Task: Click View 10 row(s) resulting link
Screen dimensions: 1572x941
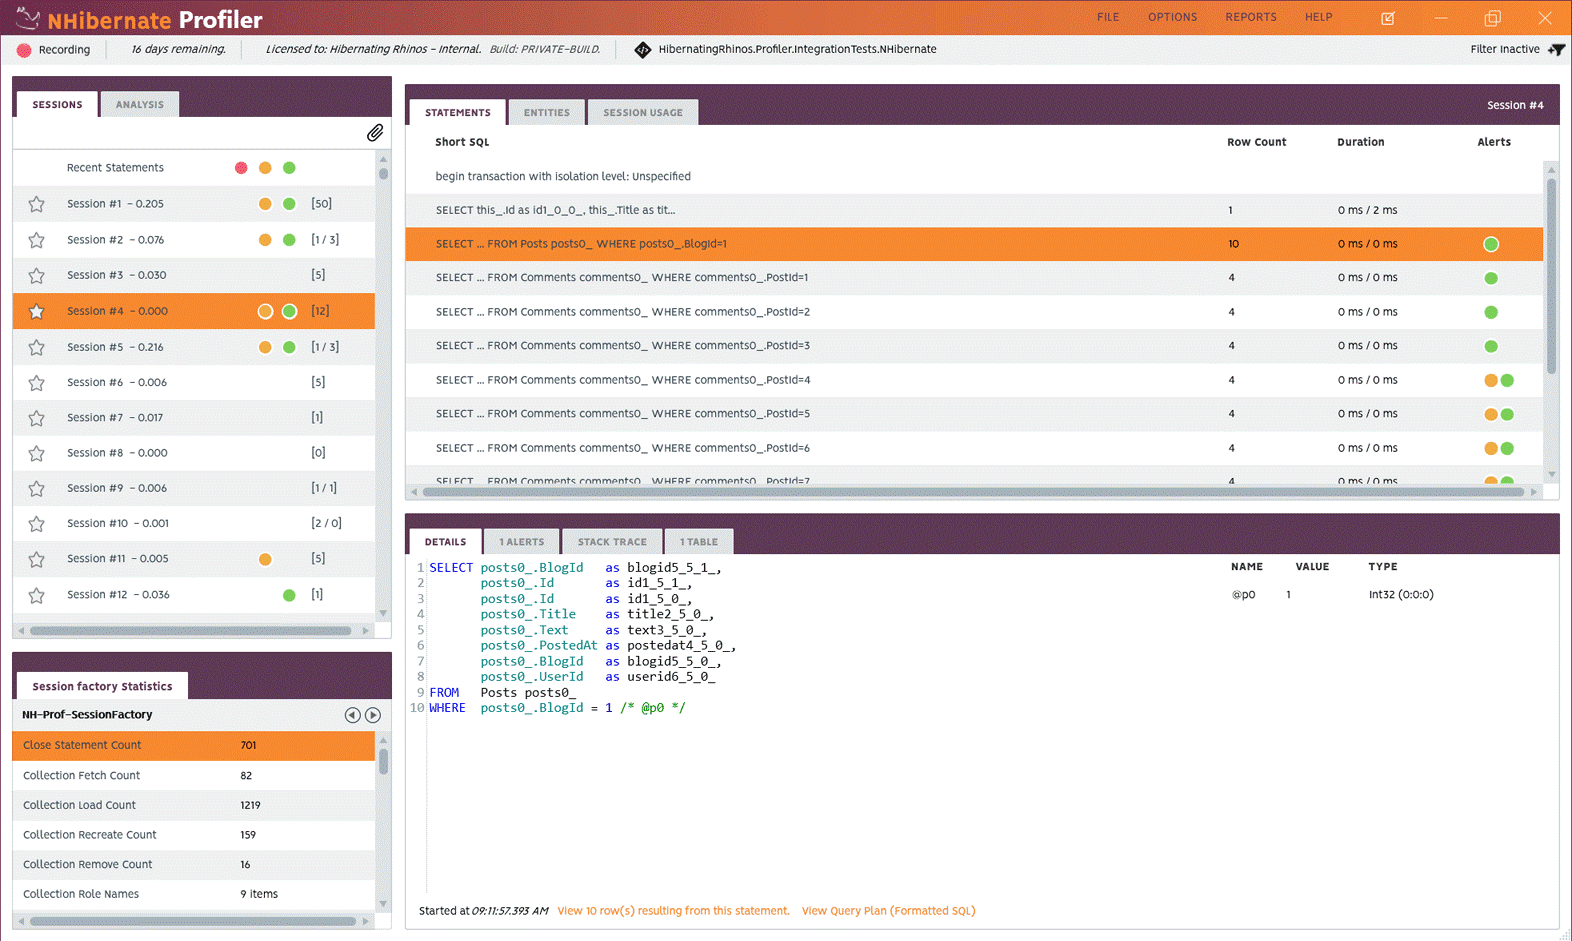Action: click(673, 911)
